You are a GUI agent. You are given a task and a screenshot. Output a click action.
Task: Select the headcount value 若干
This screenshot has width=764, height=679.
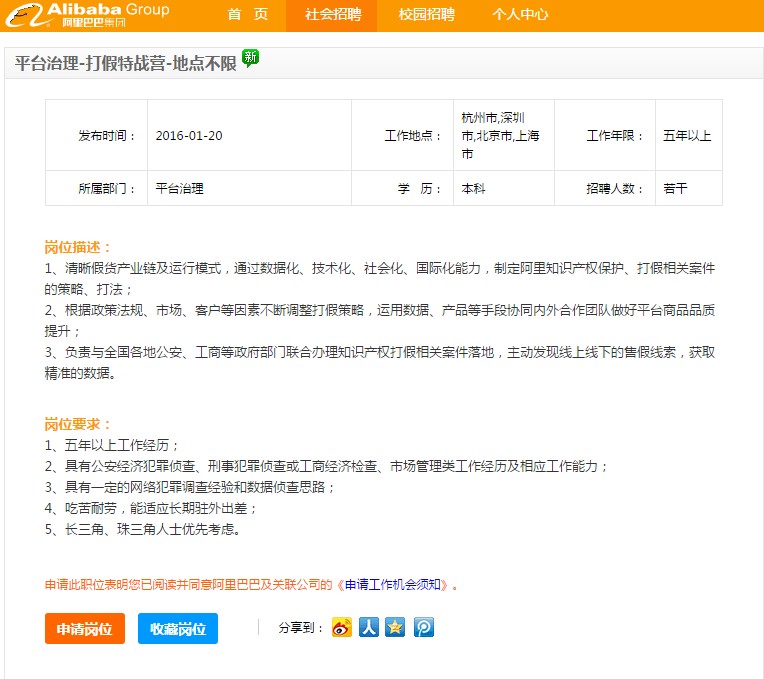click(x=675, y=189)
